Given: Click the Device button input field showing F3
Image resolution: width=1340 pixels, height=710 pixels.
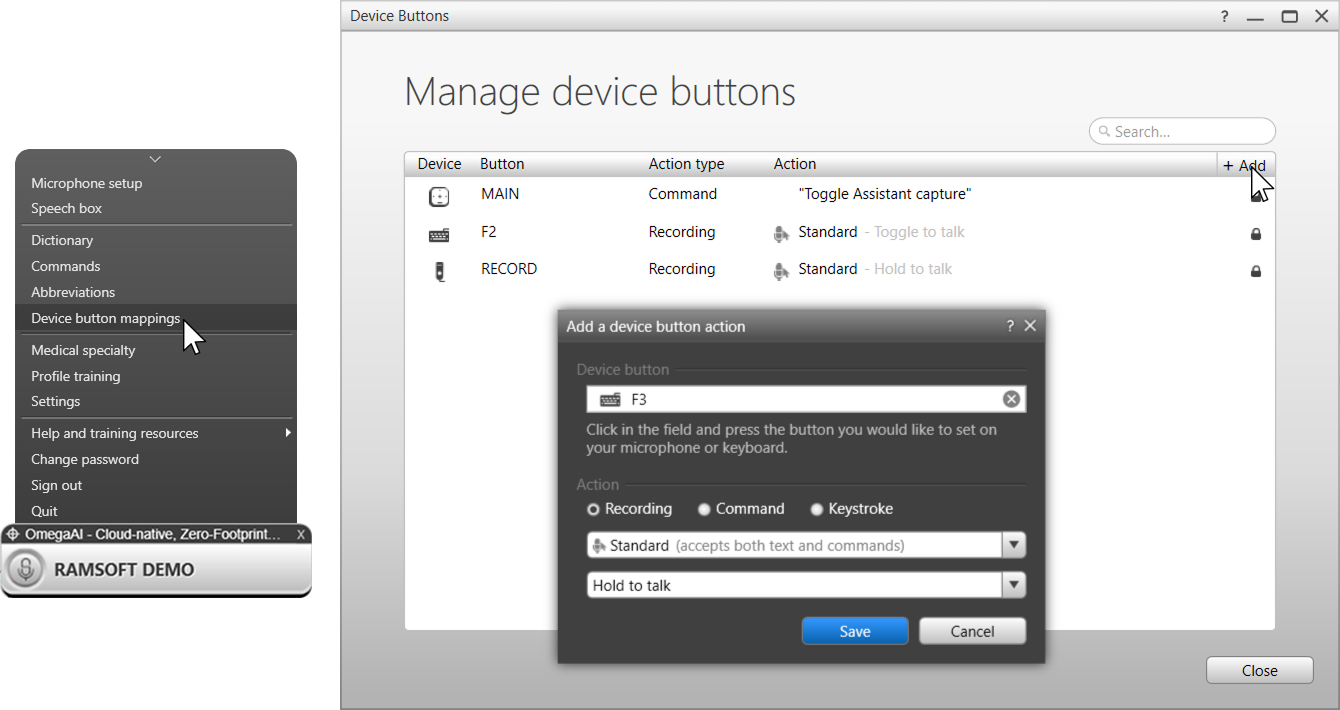Looking at the screenshot, I should click(x=806, y=399).
